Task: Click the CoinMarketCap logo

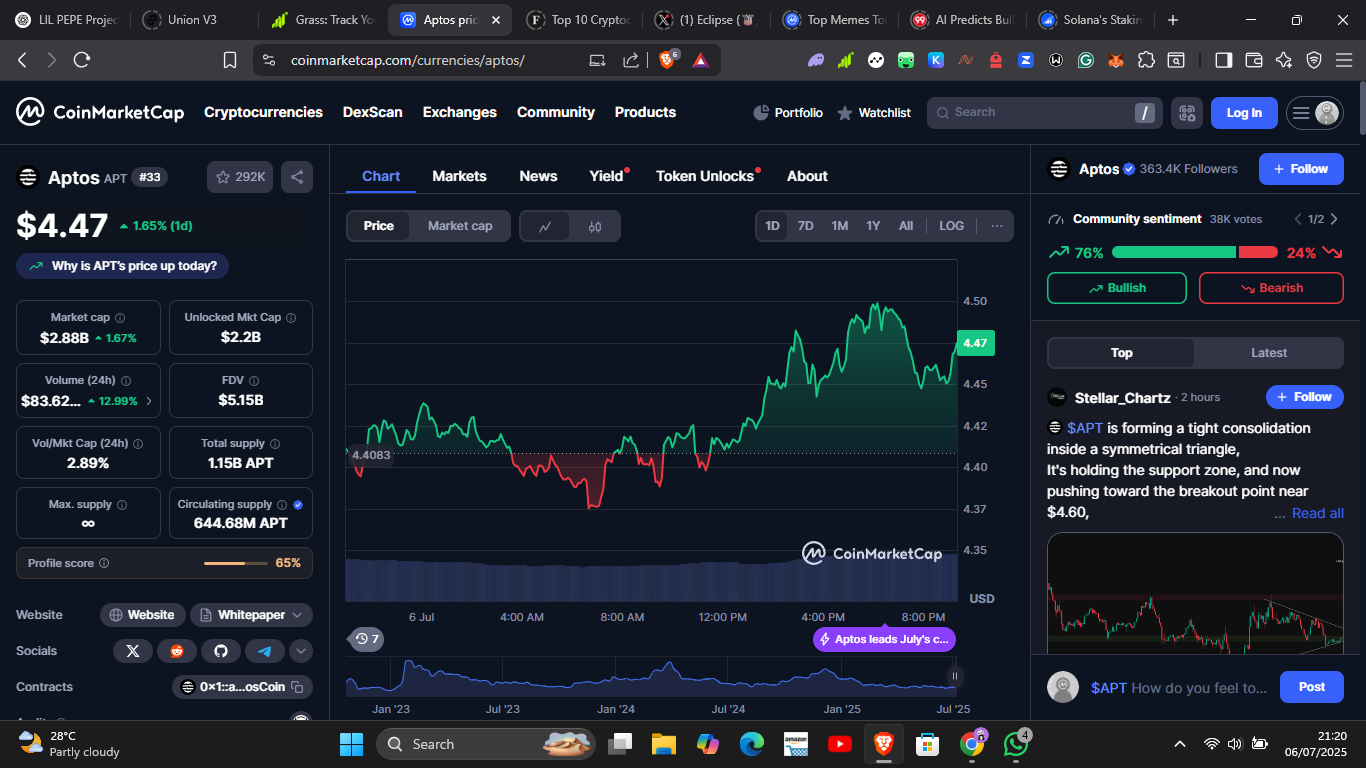Action: click(100, 112)
